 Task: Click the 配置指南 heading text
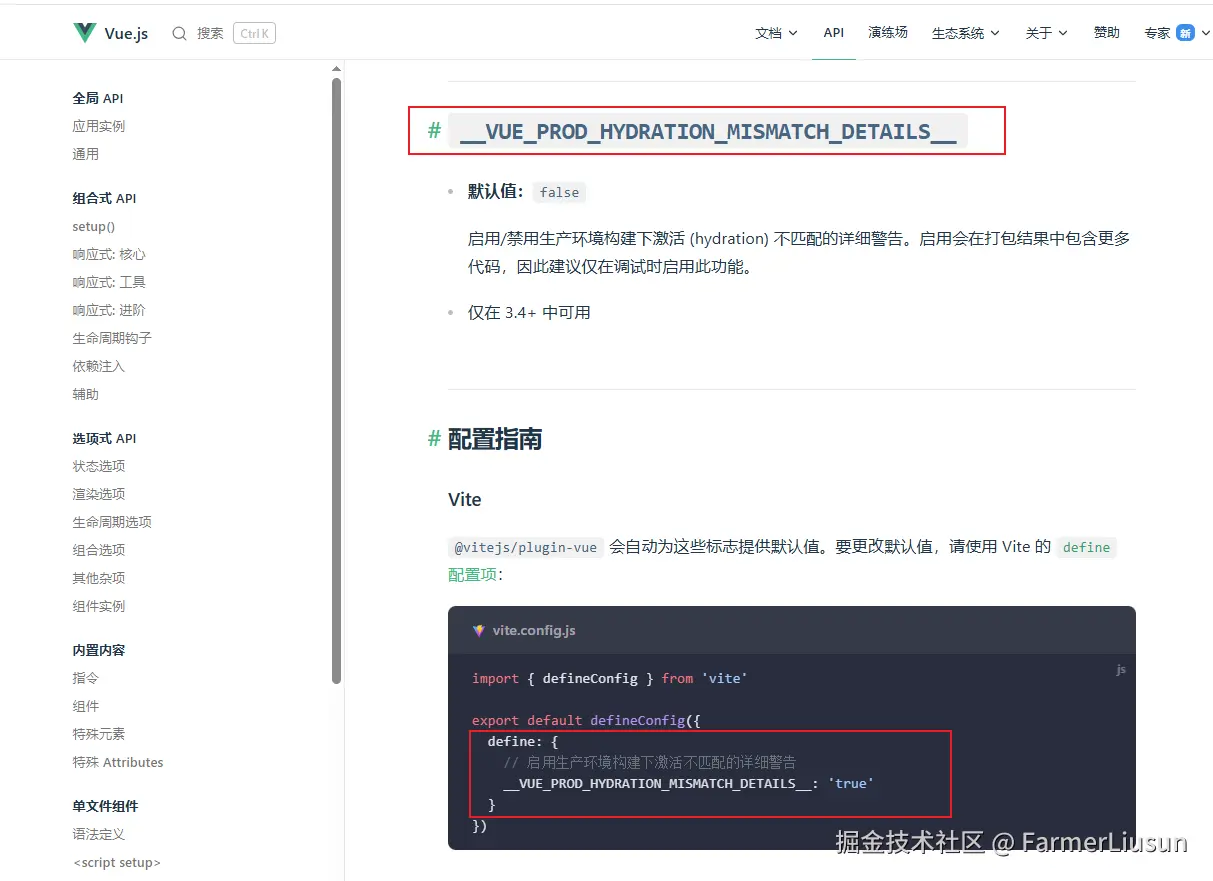(495, 438)
